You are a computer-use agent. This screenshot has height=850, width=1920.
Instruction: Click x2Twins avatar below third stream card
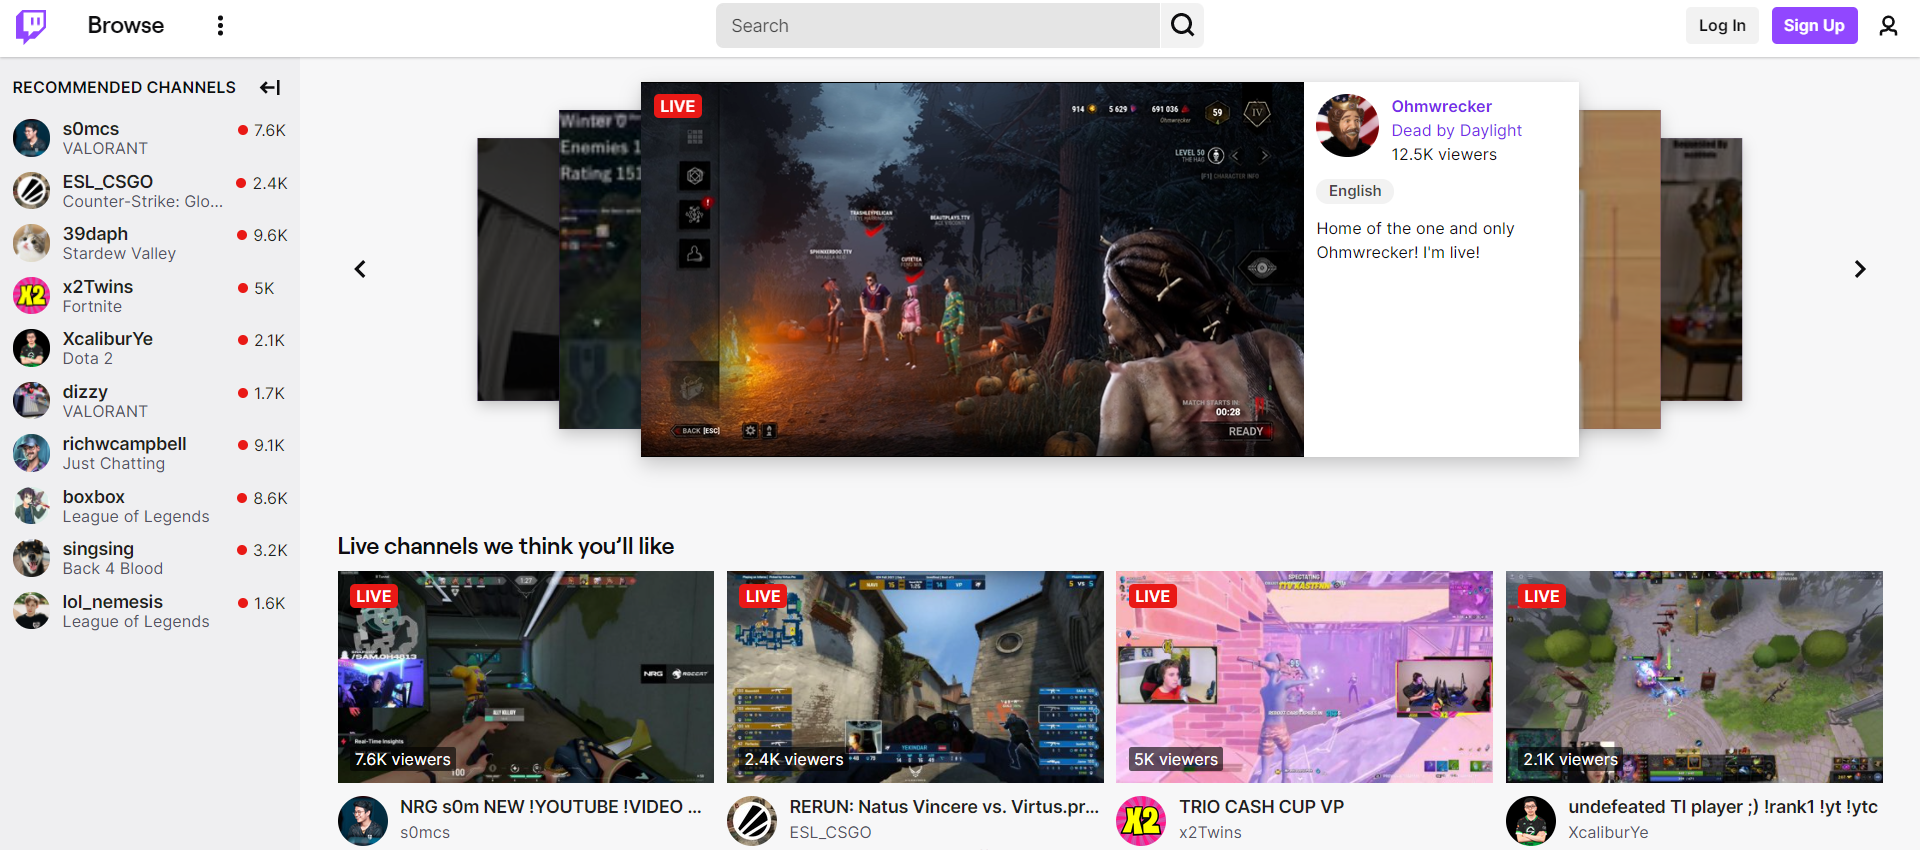pyautogui.click(x=1141, y=821)
